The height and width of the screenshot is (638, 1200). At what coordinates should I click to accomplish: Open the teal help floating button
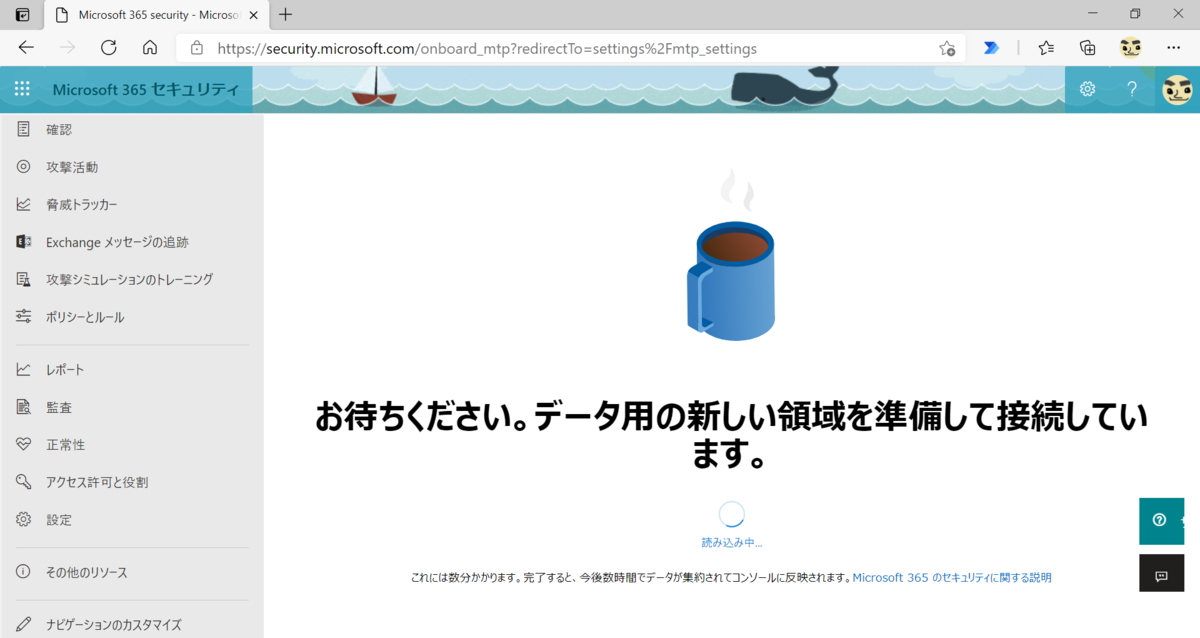click(1162, 520)
